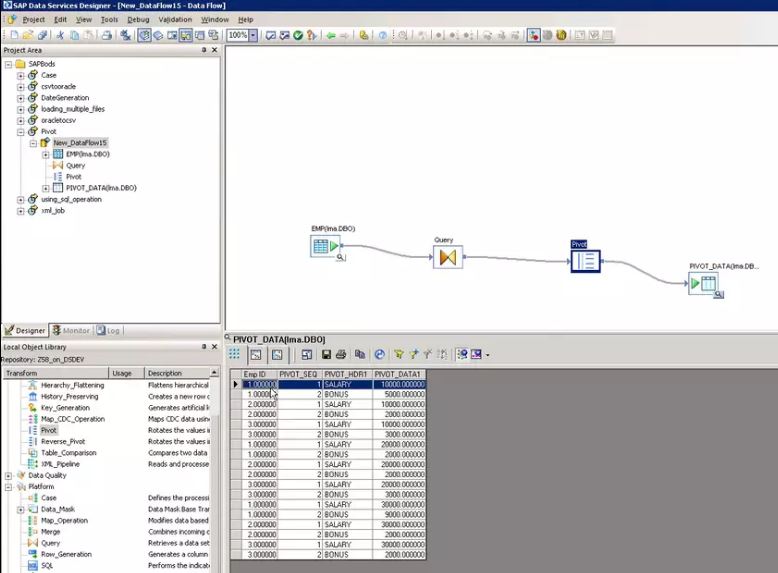Collapse the Pivot job in project tree
Screen dimensions: 778x573
click(21, 132)
